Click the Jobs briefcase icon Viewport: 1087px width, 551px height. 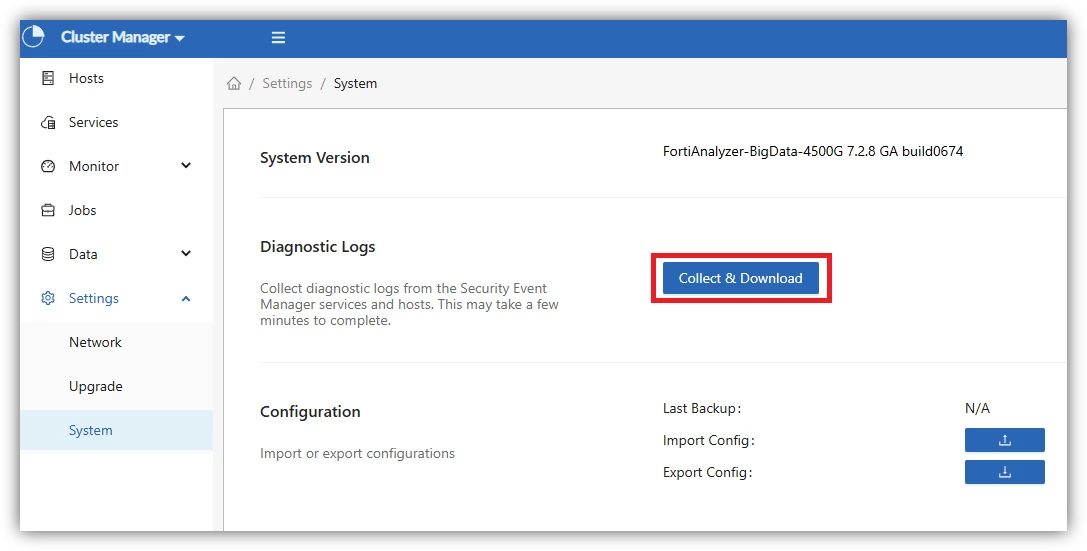pyautogui.click(x=48, y=211)
